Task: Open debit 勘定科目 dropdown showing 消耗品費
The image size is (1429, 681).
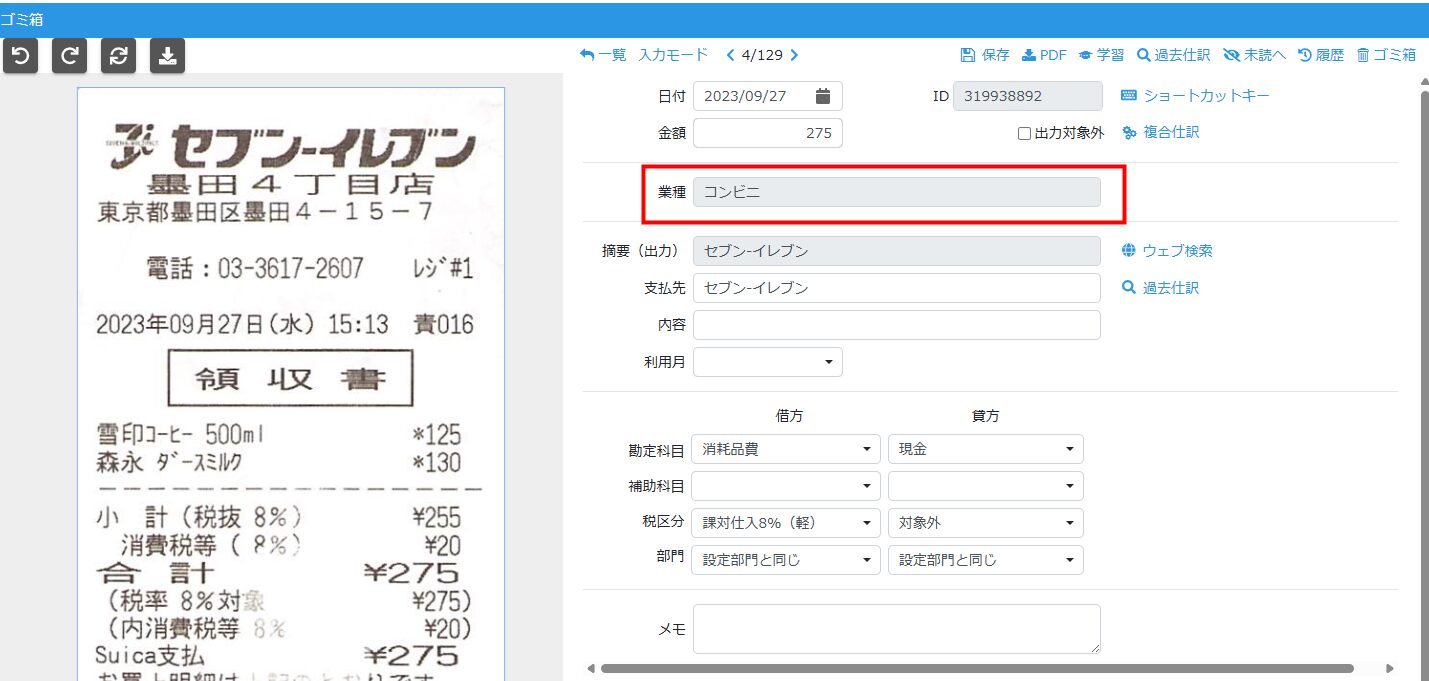Action: (785, 450)
